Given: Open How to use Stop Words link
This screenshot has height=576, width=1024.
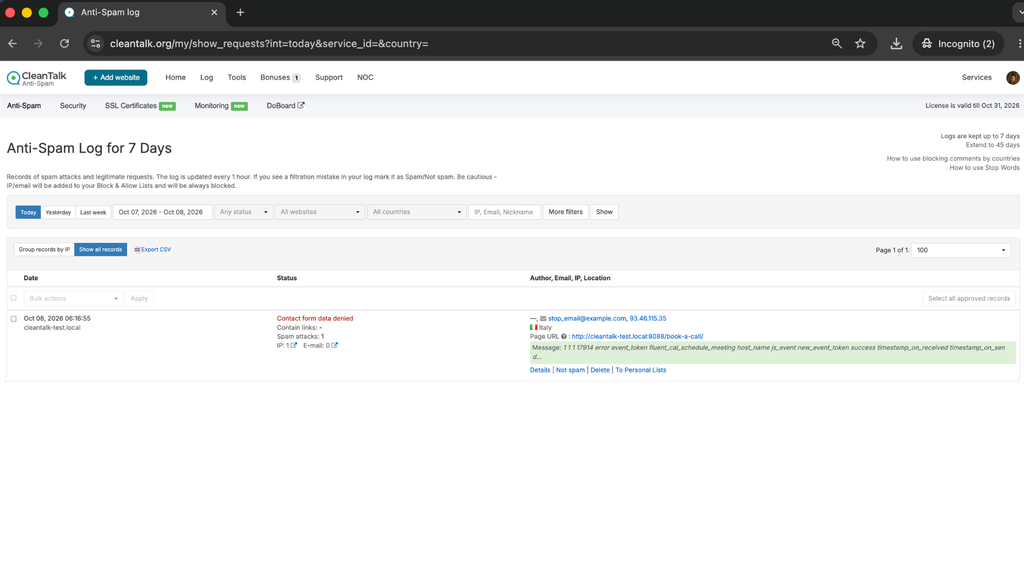Looking at the screenshot, I should (x=984, y=168).
